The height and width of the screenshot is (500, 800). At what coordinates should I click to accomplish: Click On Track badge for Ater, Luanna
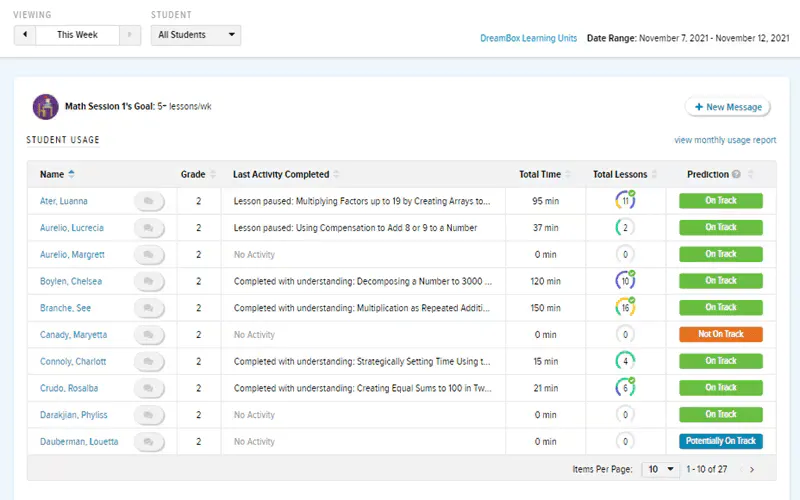point(721,201)
